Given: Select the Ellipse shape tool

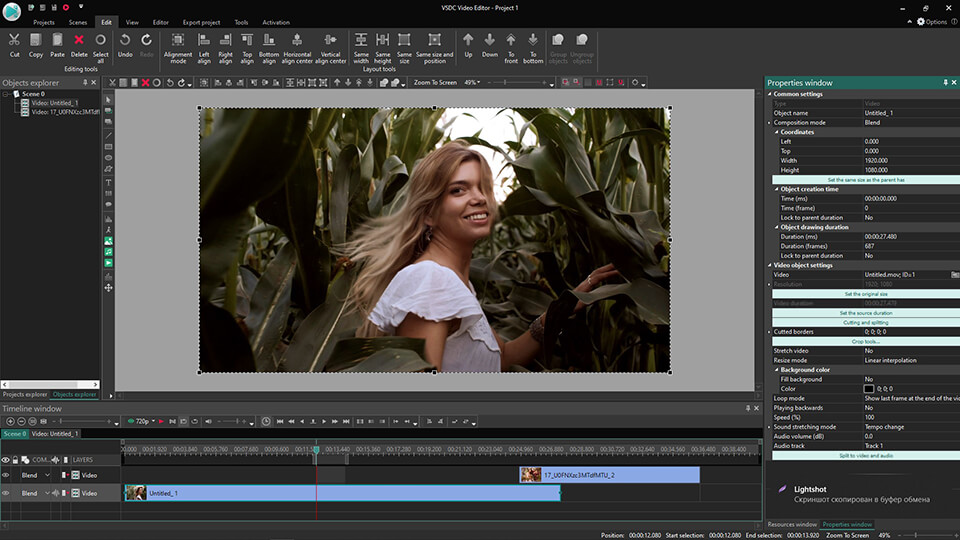Looking at the screenshot, I should pyautogui.click(x=108, y=158).
